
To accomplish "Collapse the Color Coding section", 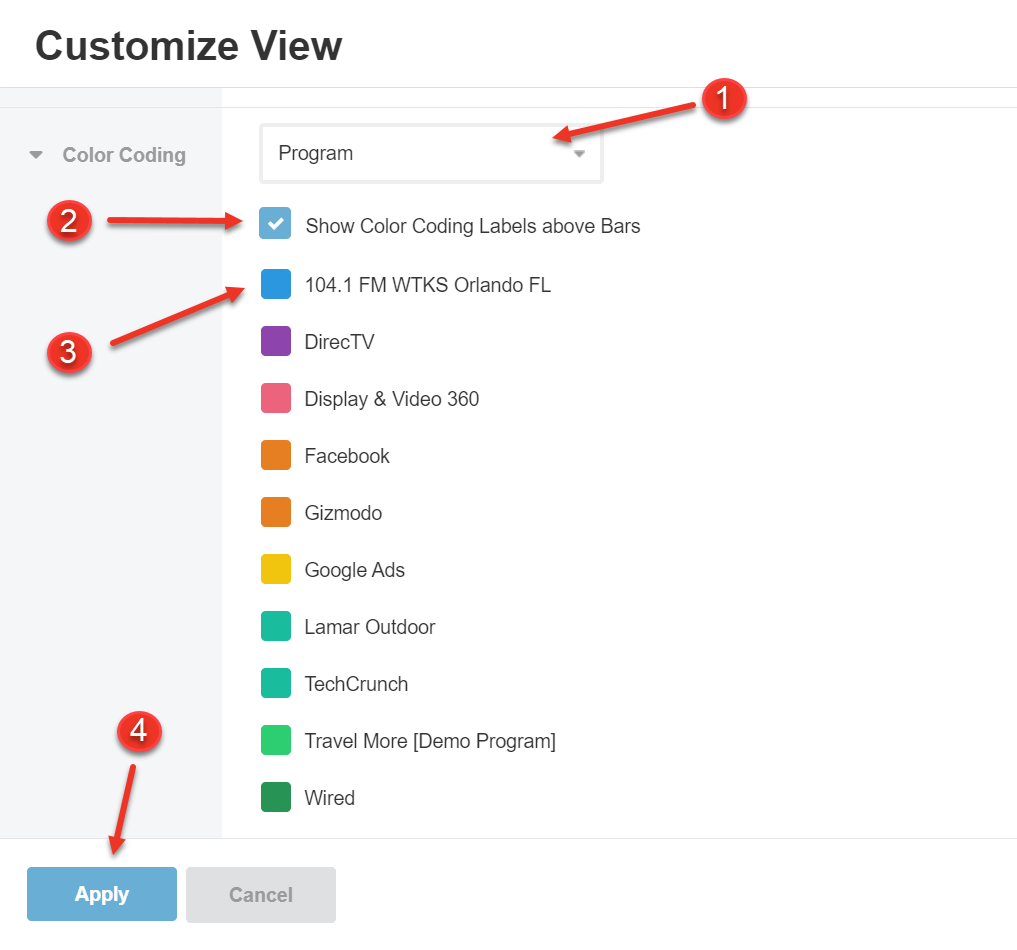I will coord(36,154).
